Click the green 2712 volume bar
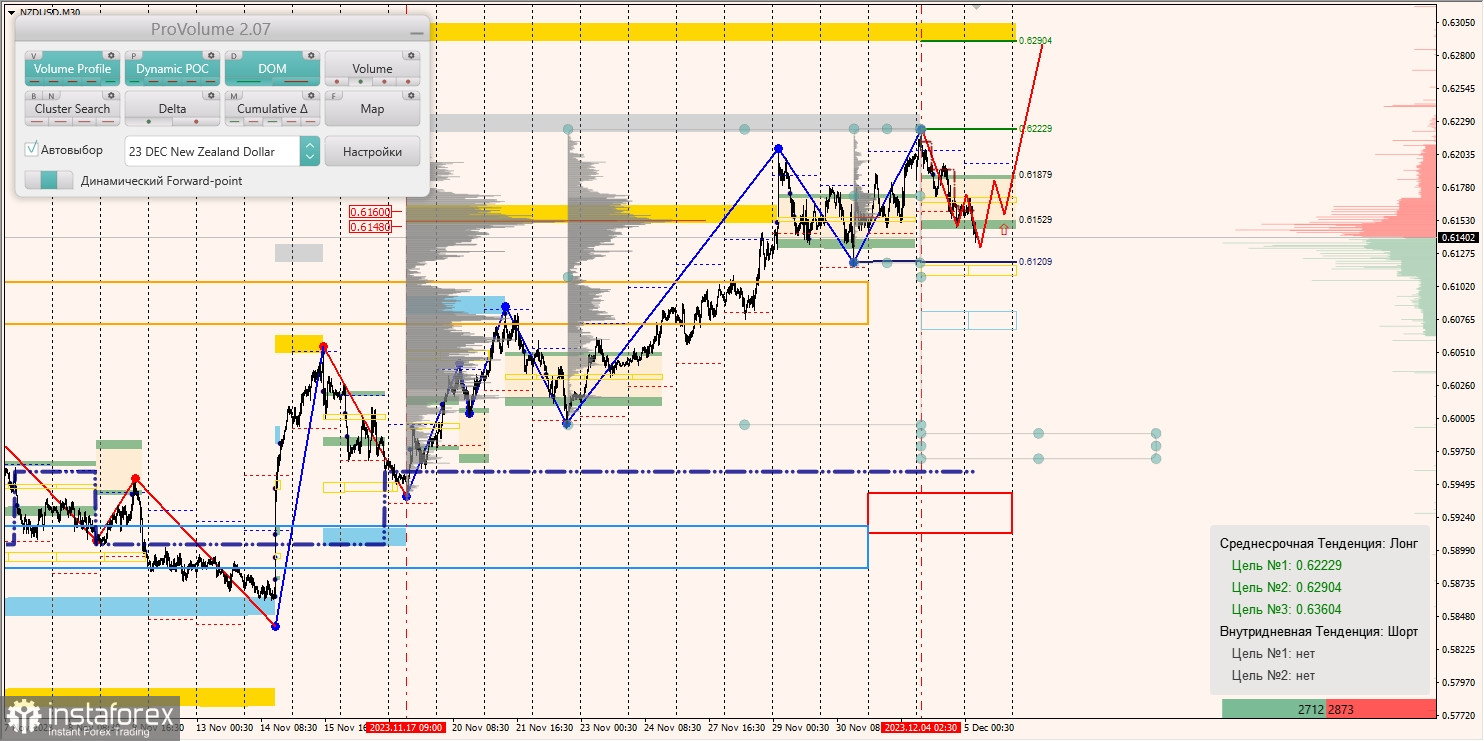1484x741 pixels. tap(1274, 709)
